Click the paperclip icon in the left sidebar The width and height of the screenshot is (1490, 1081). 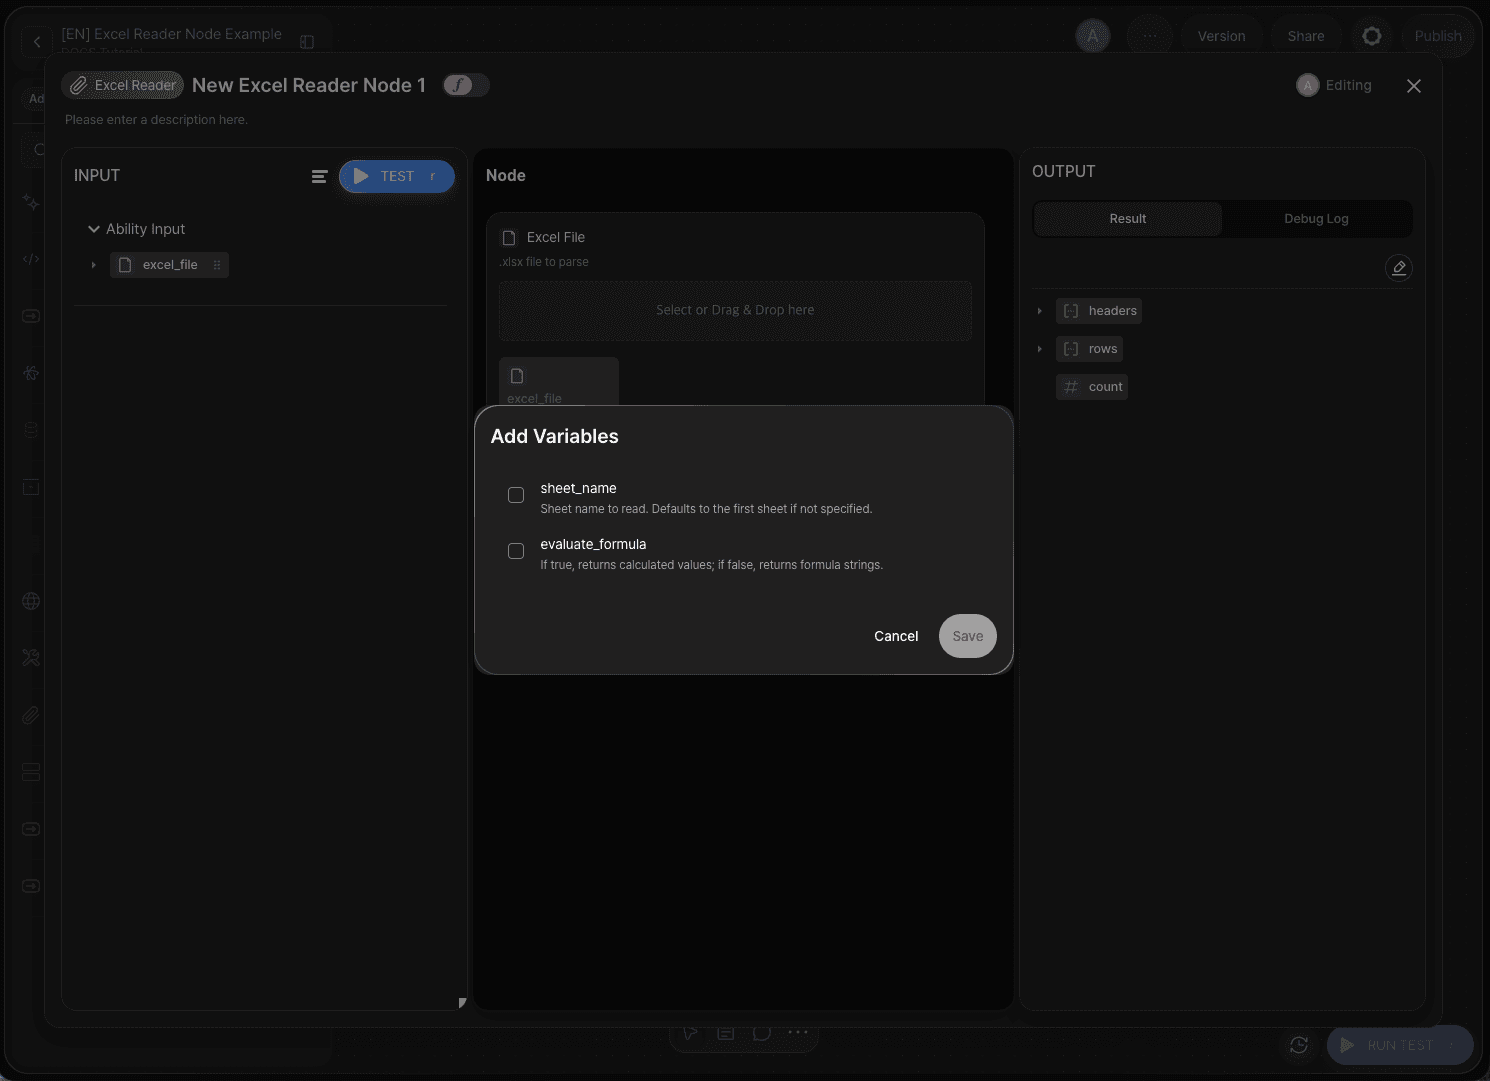click(x=31, y=715)
